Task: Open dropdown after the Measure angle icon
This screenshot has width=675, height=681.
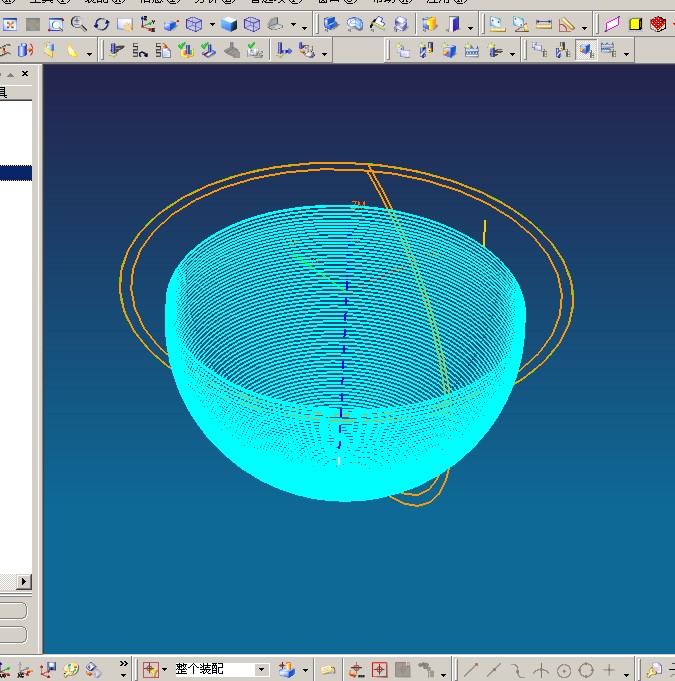Action: 584,28
